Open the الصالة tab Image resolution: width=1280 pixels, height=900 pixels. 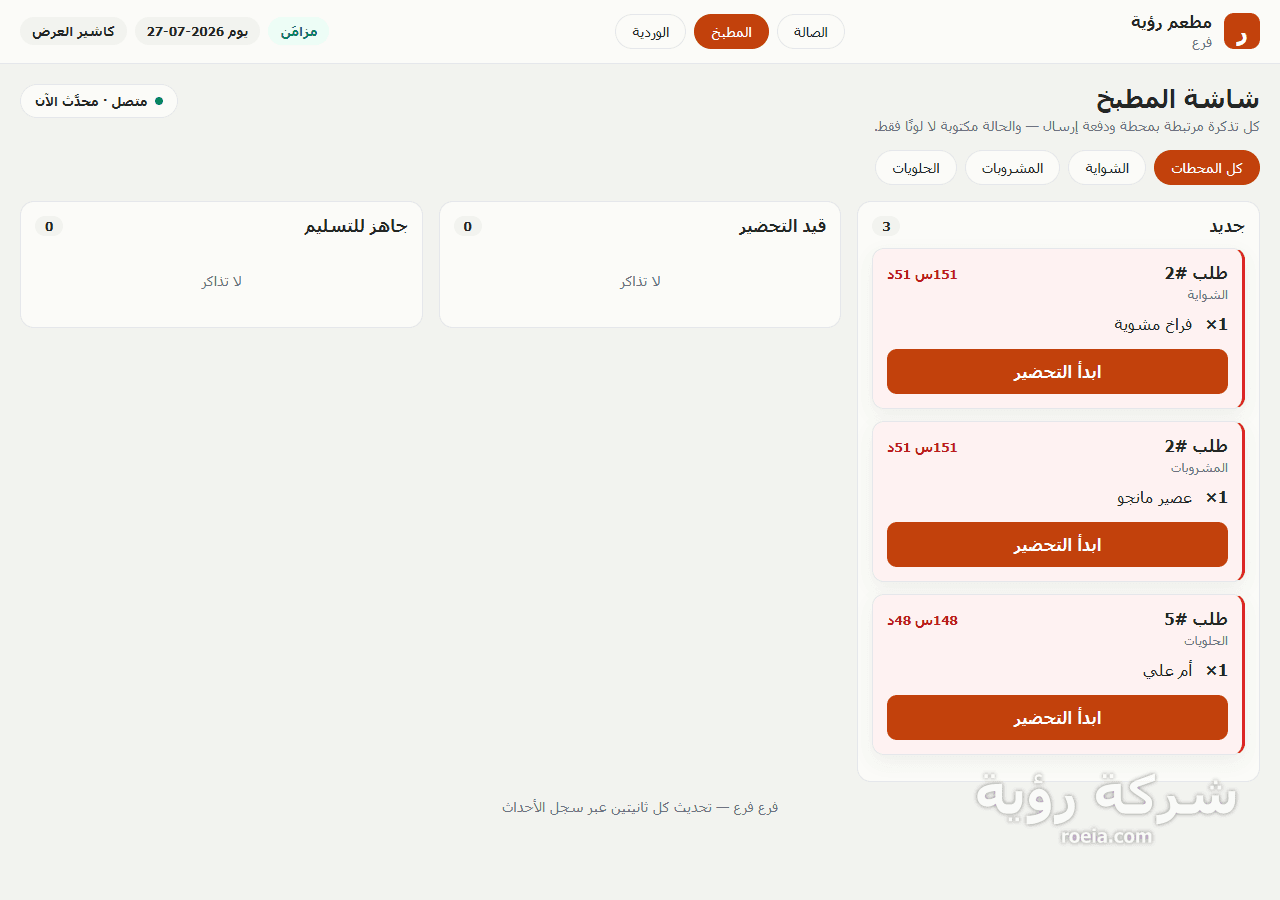pos(811,31)
